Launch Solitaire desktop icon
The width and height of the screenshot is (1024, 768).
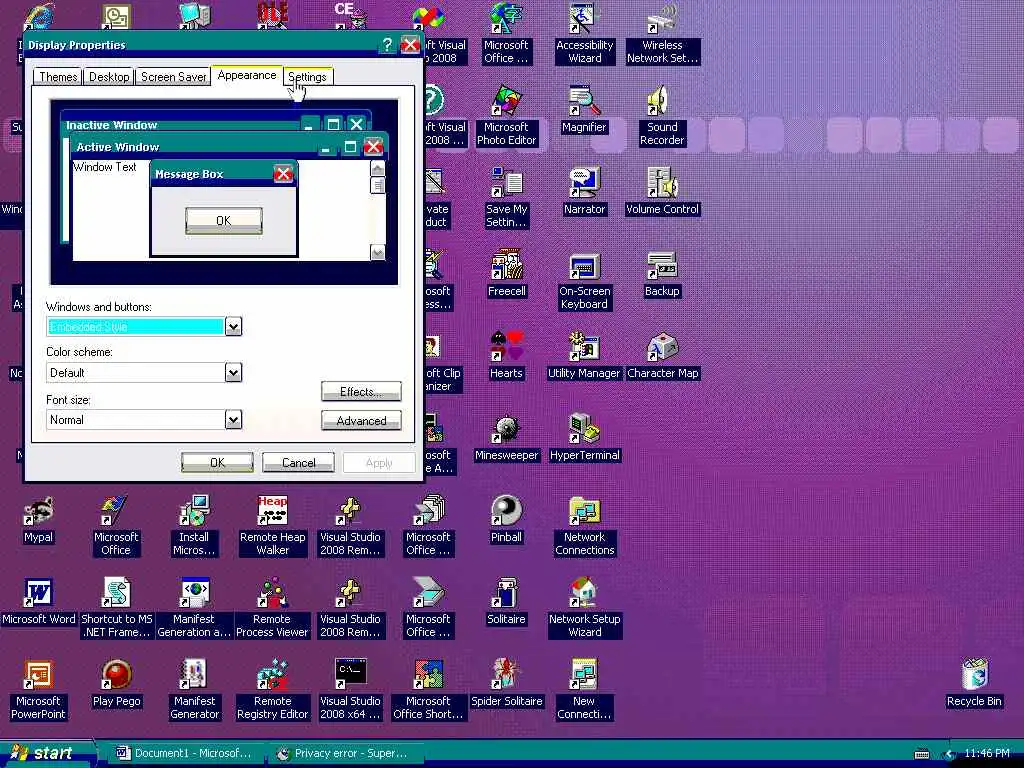[506, 602]
